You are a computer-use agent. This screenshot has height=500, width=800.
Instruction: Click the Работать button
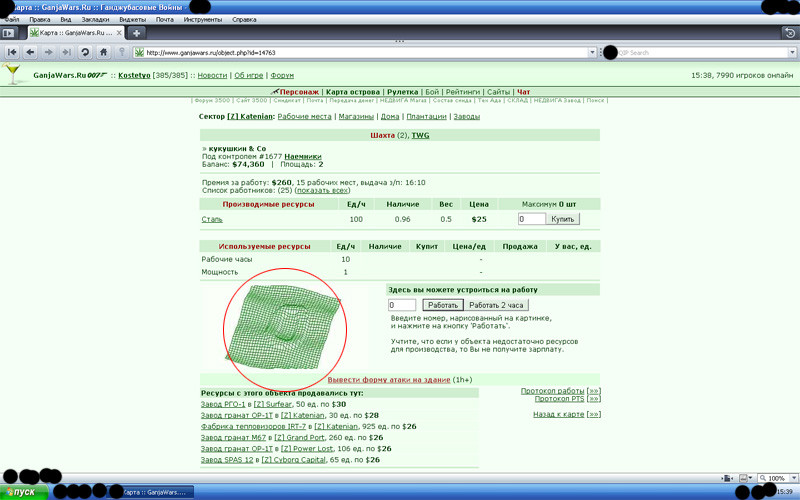click(442, 305)
